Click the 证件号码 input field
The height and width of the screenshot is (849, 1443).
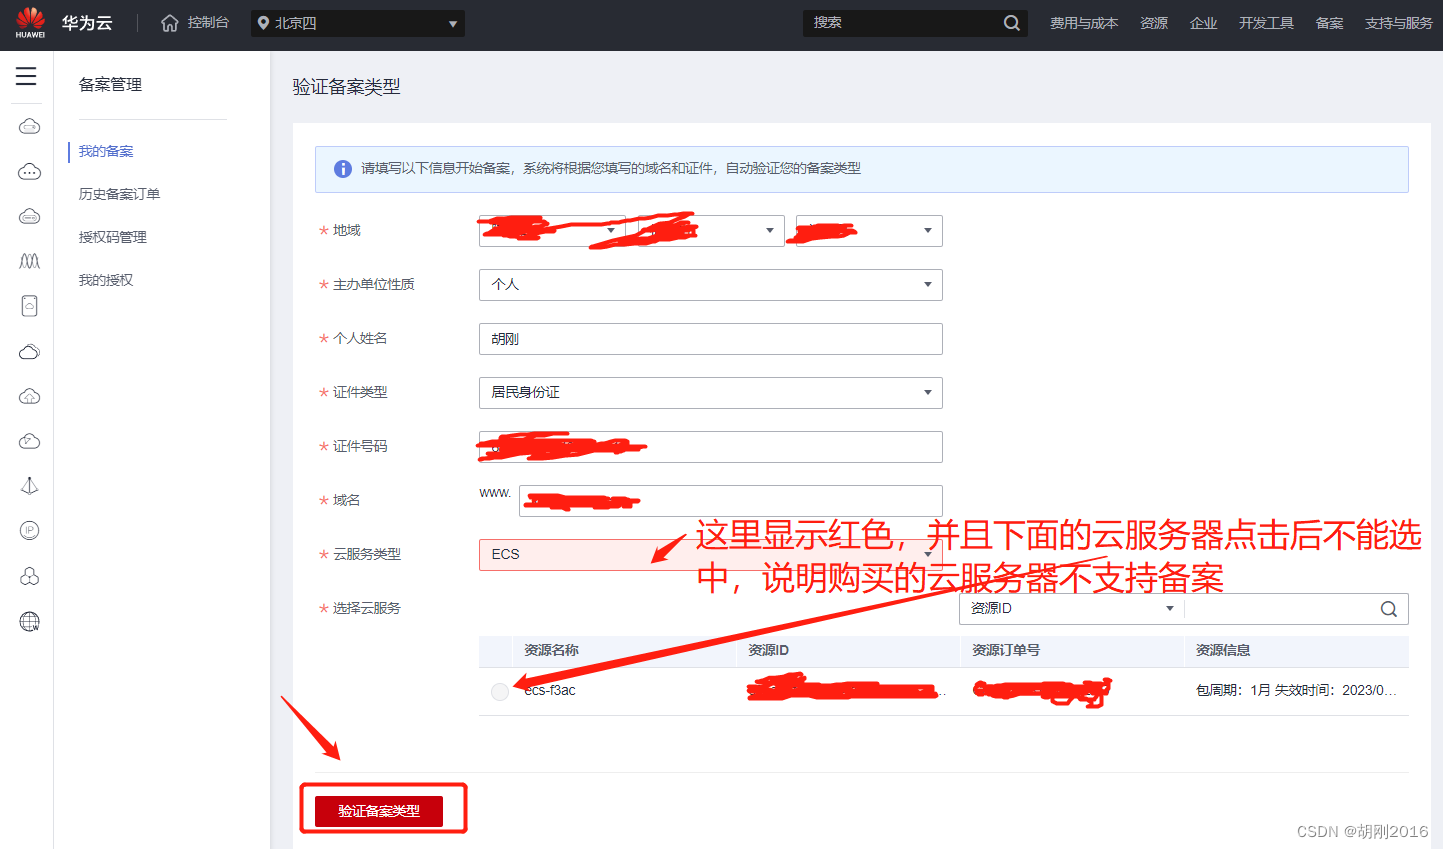coord(711,447)
